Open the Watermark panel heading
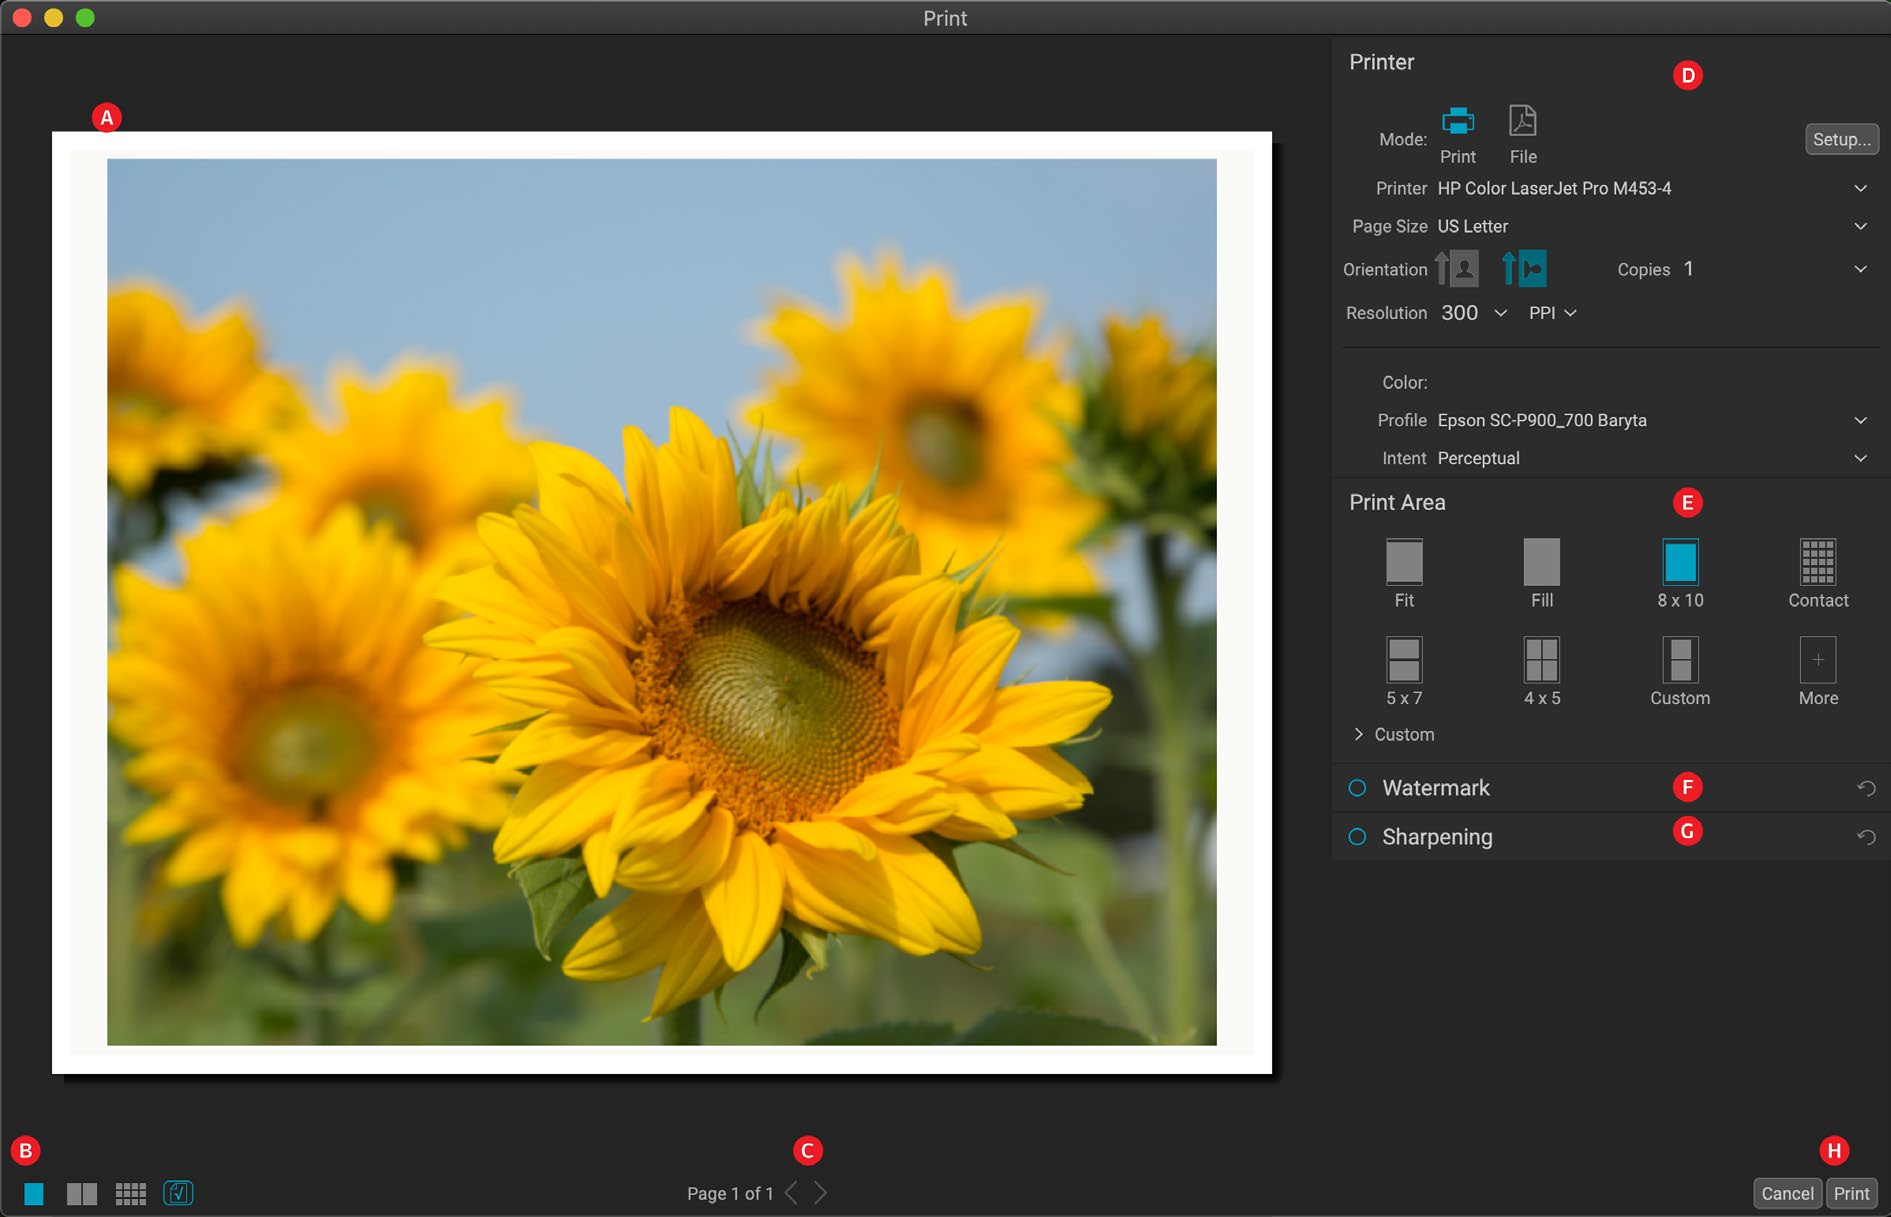The width and height of the screenshot is (1891, 1217). click(1435, 788)
